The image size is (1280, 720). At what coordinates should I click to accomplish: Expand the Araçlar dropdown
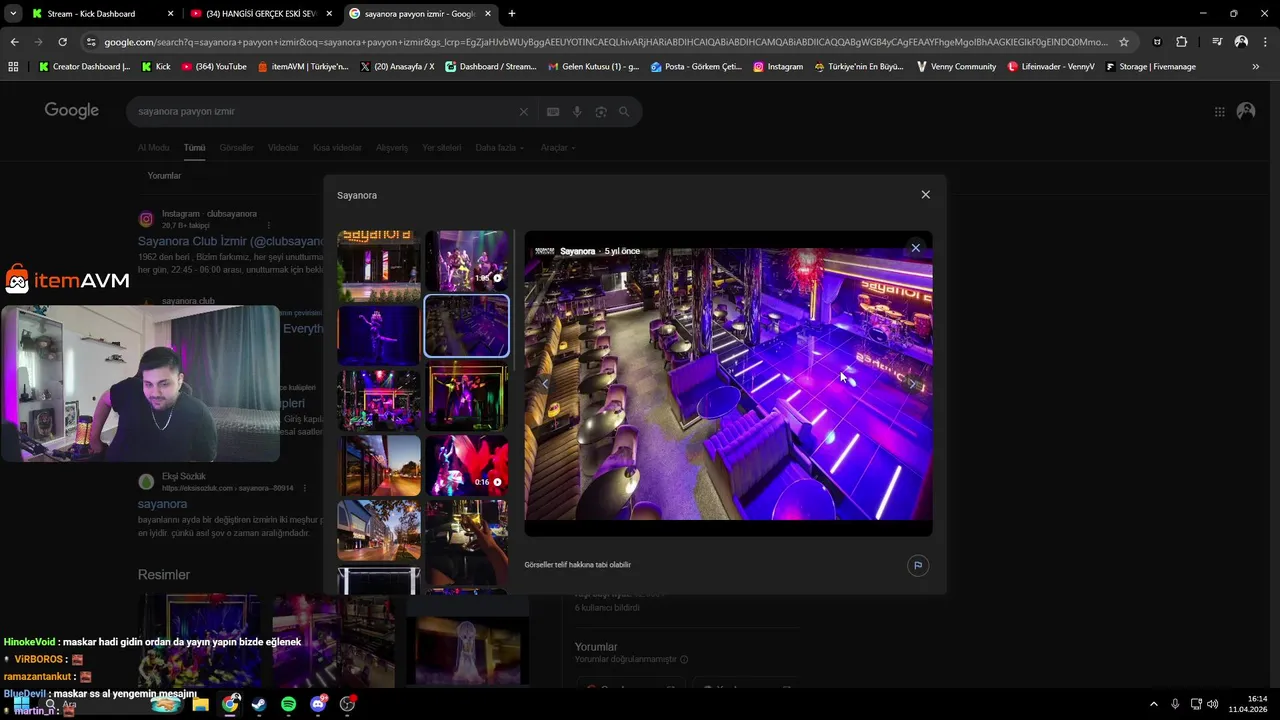coord(558,148)
